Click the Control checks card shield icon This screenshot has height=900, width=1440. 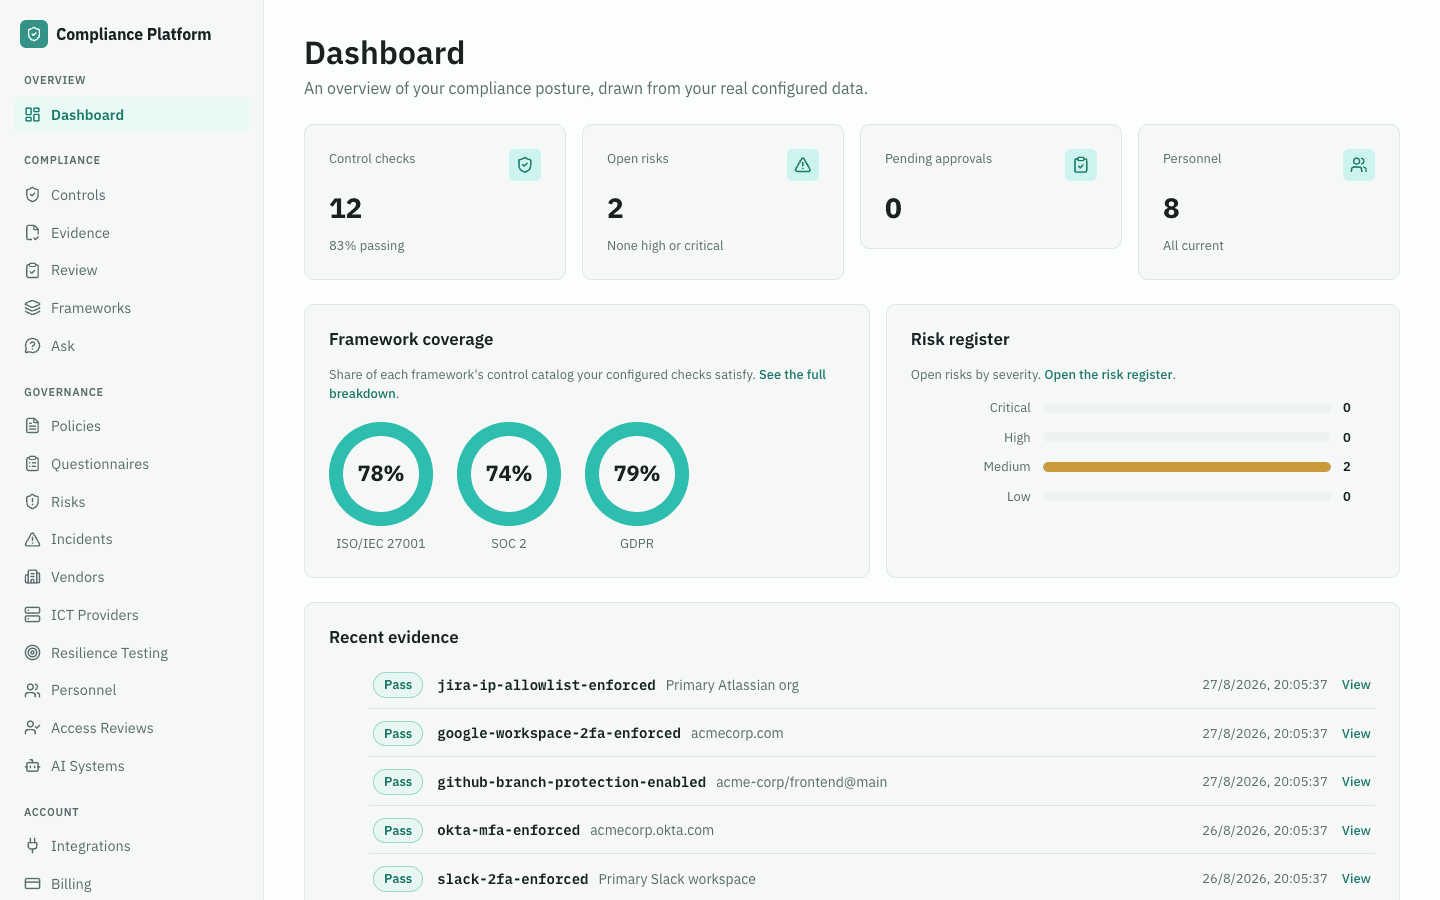click(525, 165)
